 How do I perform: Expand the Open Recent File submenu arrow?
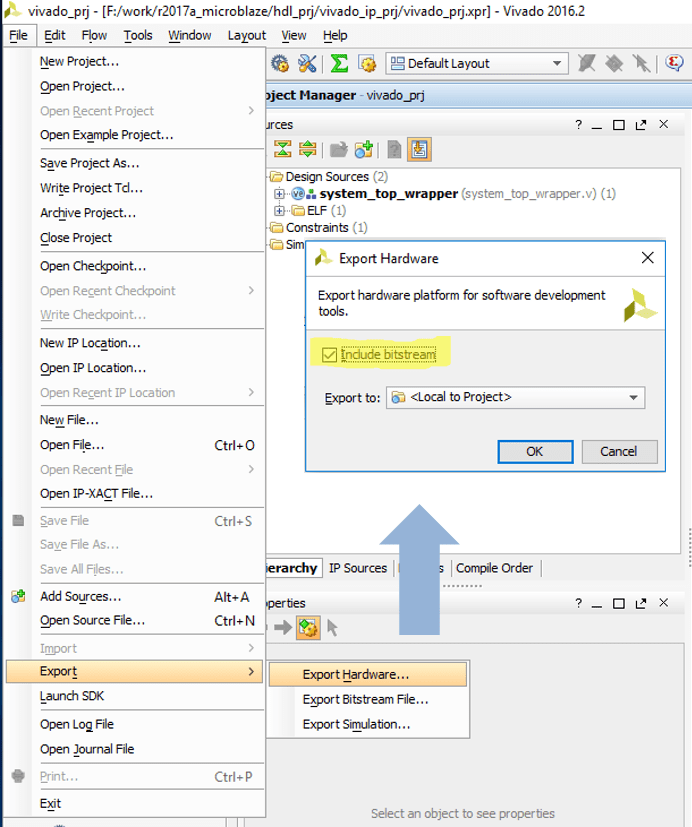(251, 469)
